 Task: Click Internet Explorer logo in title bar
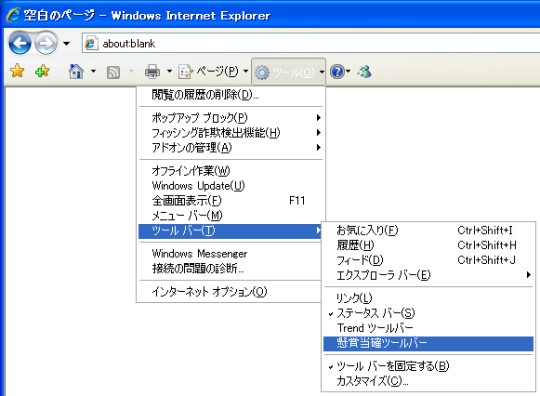(13, 15)
